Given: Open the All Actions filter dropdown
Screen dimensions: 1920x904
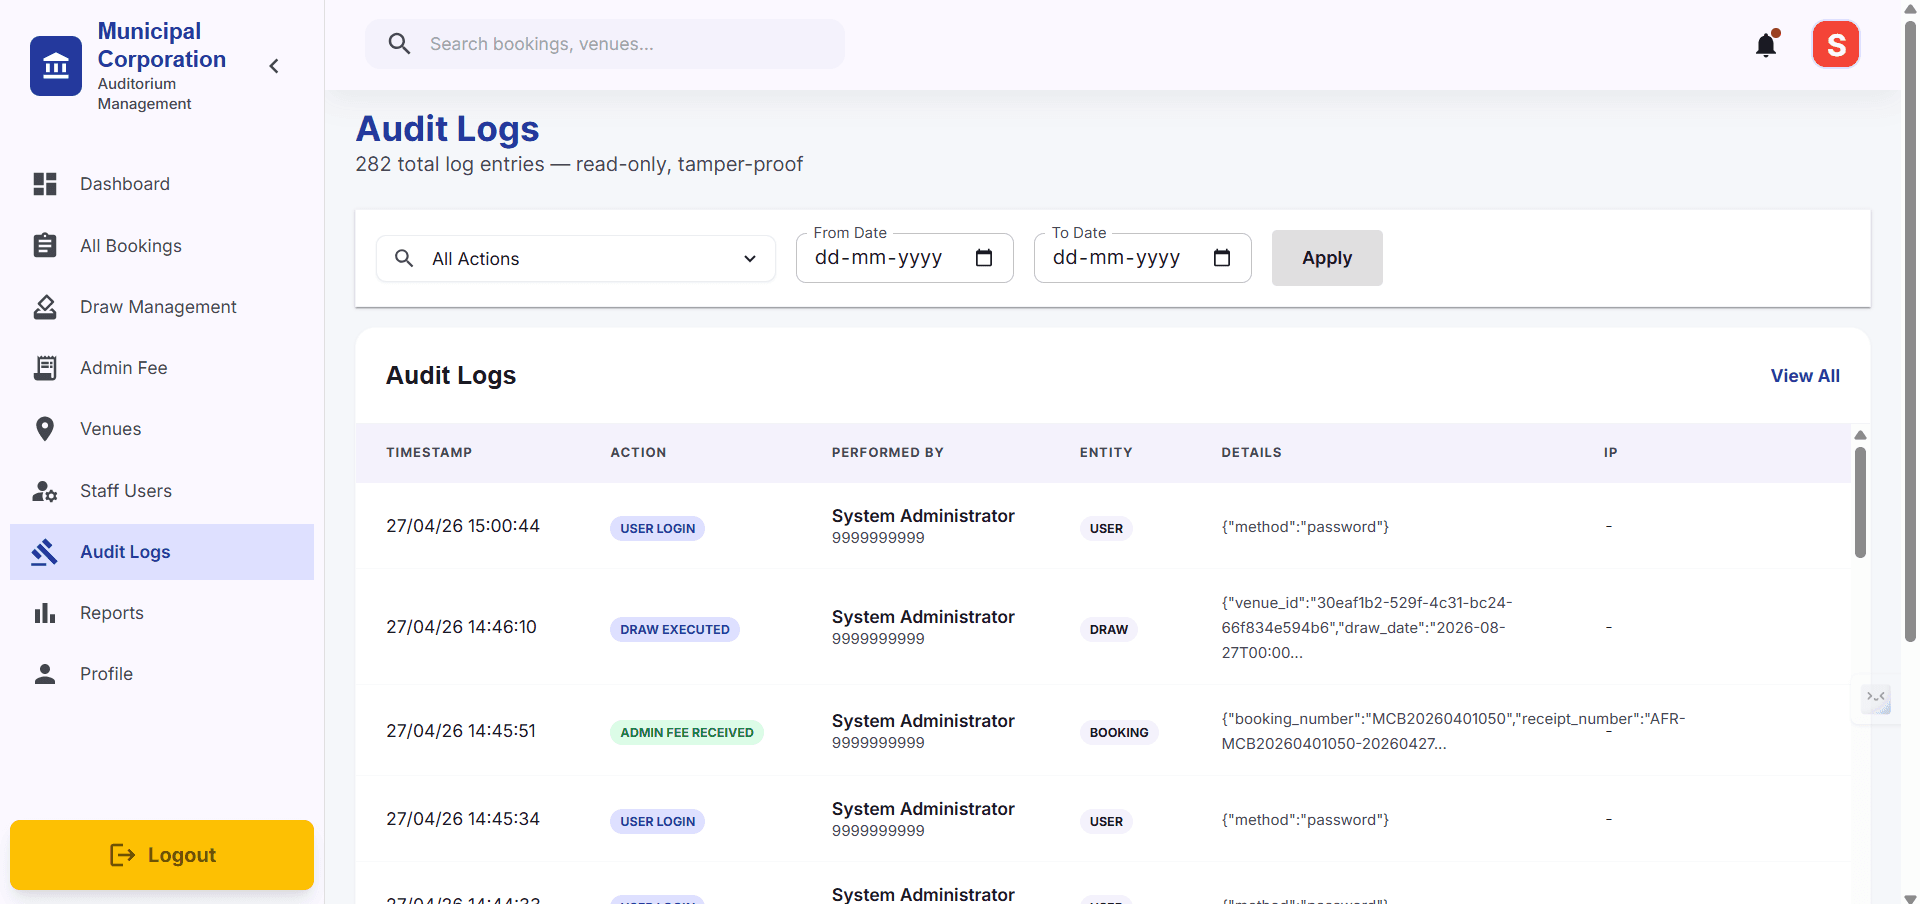Looking at the screenshot, I should tap(576, 259).
